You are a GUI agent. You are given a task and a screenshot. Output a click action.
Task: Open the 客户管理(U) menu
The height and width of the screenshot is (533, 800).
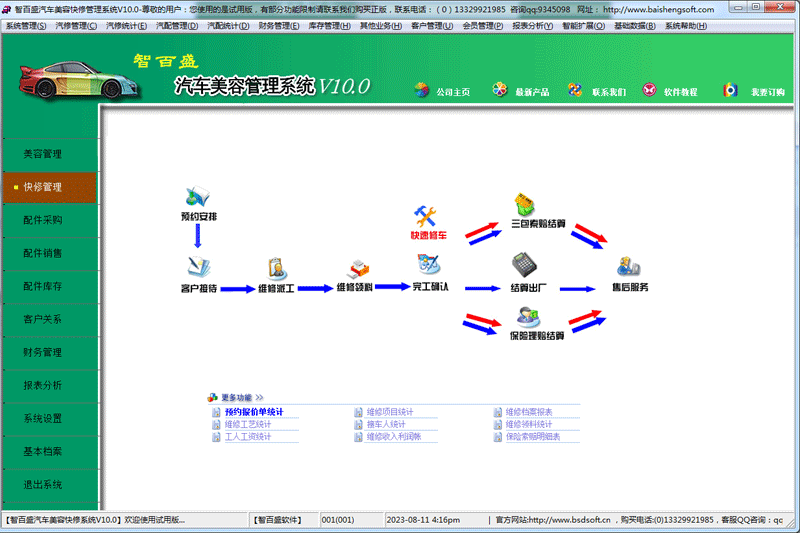pyautogui.click(x=432, y=26)
